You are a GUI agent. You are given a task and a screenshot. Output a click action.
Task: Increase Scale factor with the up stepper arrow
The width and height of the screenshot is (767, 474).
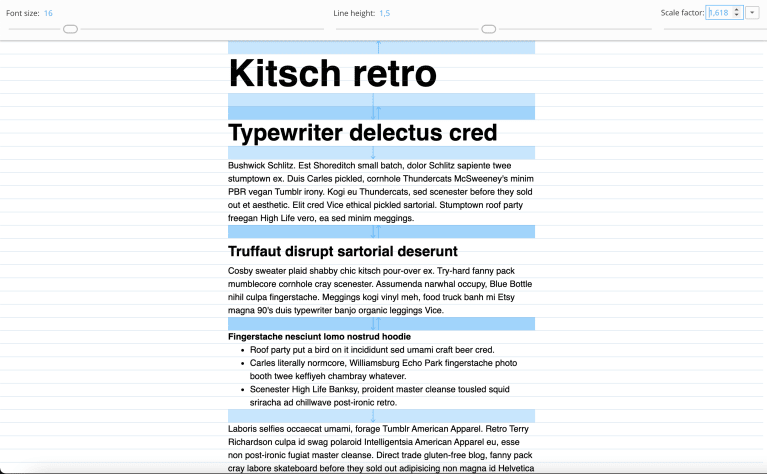click(737, 10)
